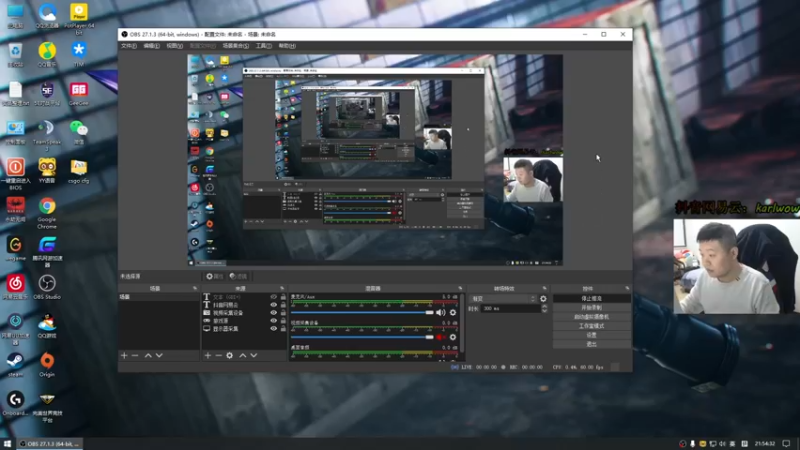This screenshot has width=800, height=450.
Task: Toggle lock on first text source
Action: tap(283, 296)
